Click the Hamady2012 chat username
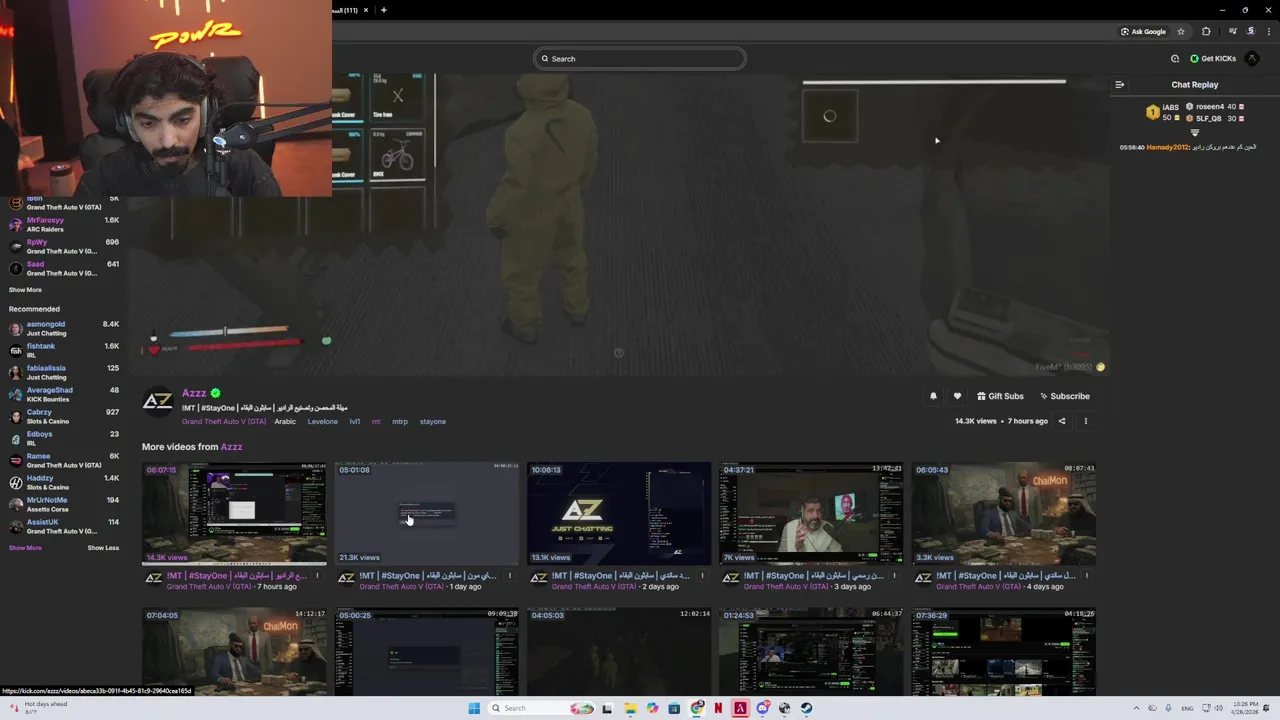 pos(1168,147)
